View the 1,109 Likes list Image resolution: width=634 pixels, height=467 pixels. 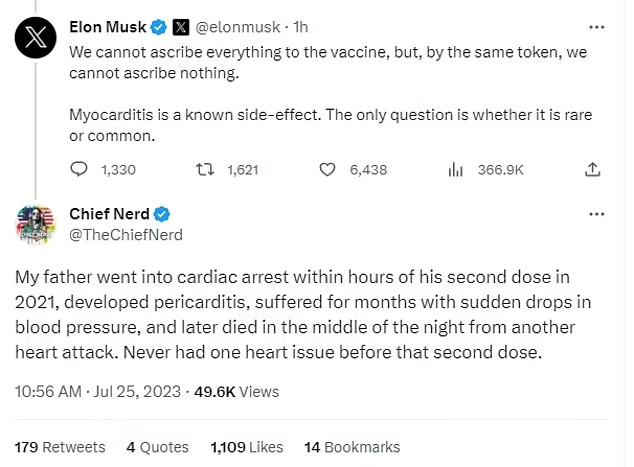[x=247, y=447]
